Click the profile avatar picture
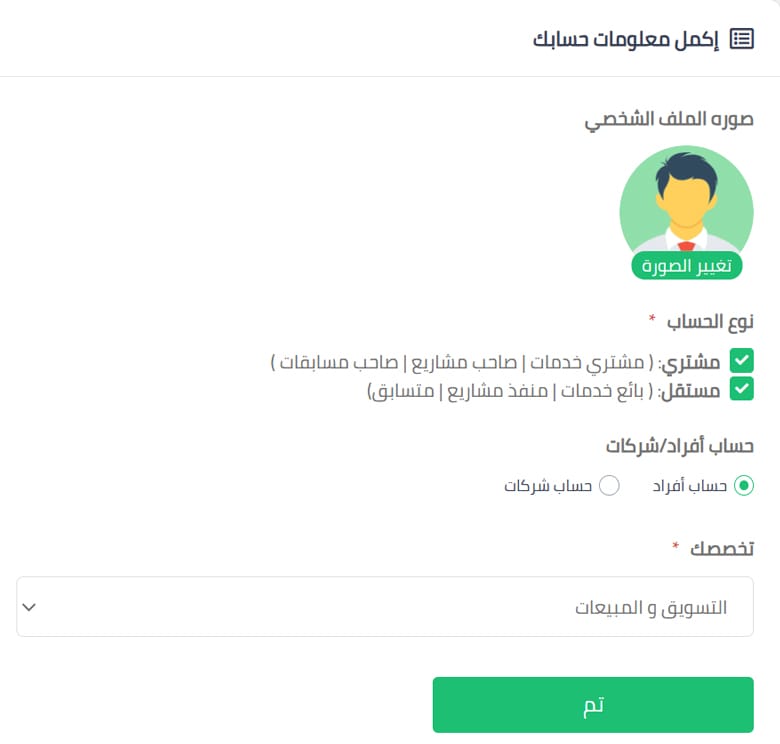 click(686, 205)
